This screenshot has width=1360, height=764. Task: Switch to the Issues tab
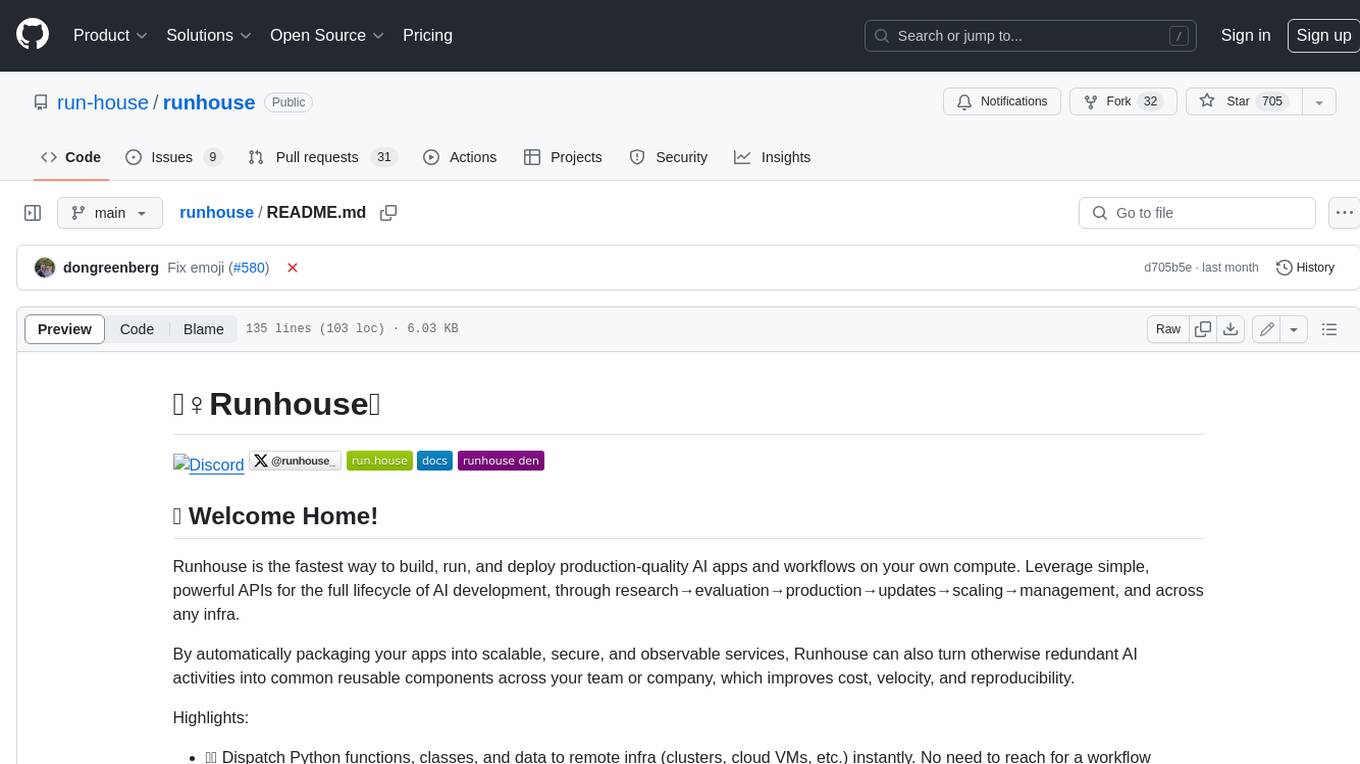click(173, 157)
